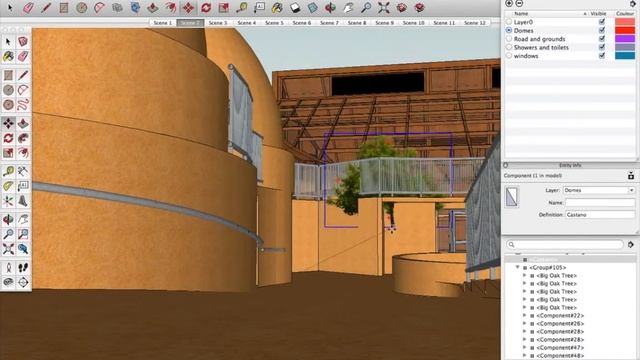Toggle visibility checkbox for Layer0
This screenshot has height=360, width=640.
(x=602, y=22)
